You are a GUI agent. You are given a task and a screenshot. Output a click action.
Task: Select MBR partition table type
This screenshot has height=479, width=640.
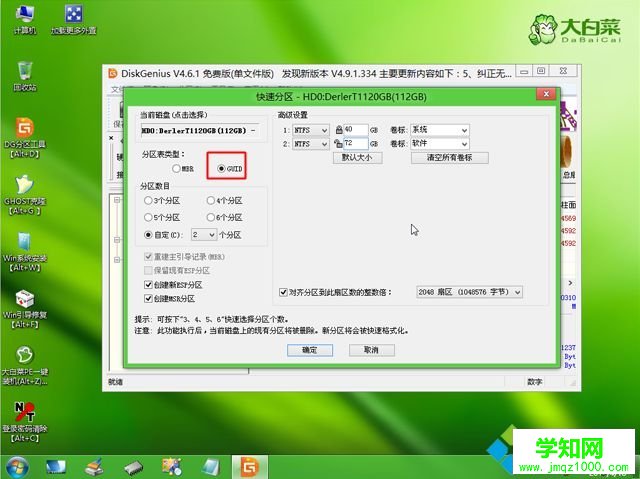point(182,169)
